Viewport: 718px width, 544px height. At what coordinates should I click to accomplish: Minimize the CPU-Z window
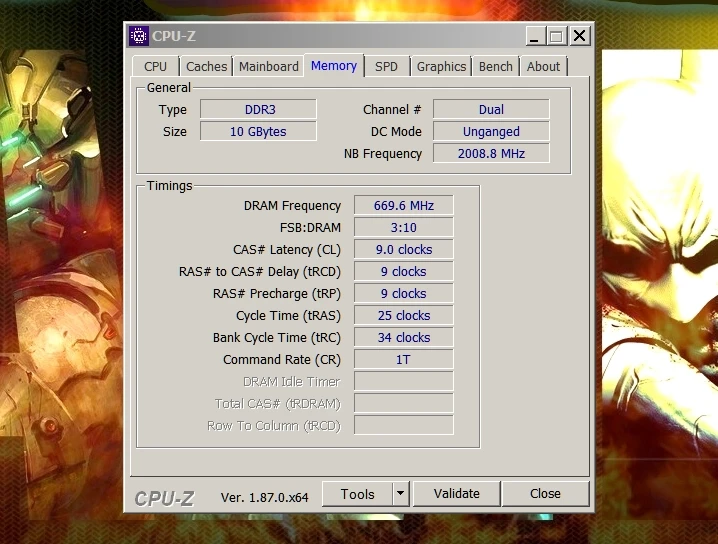pos(535,36)
